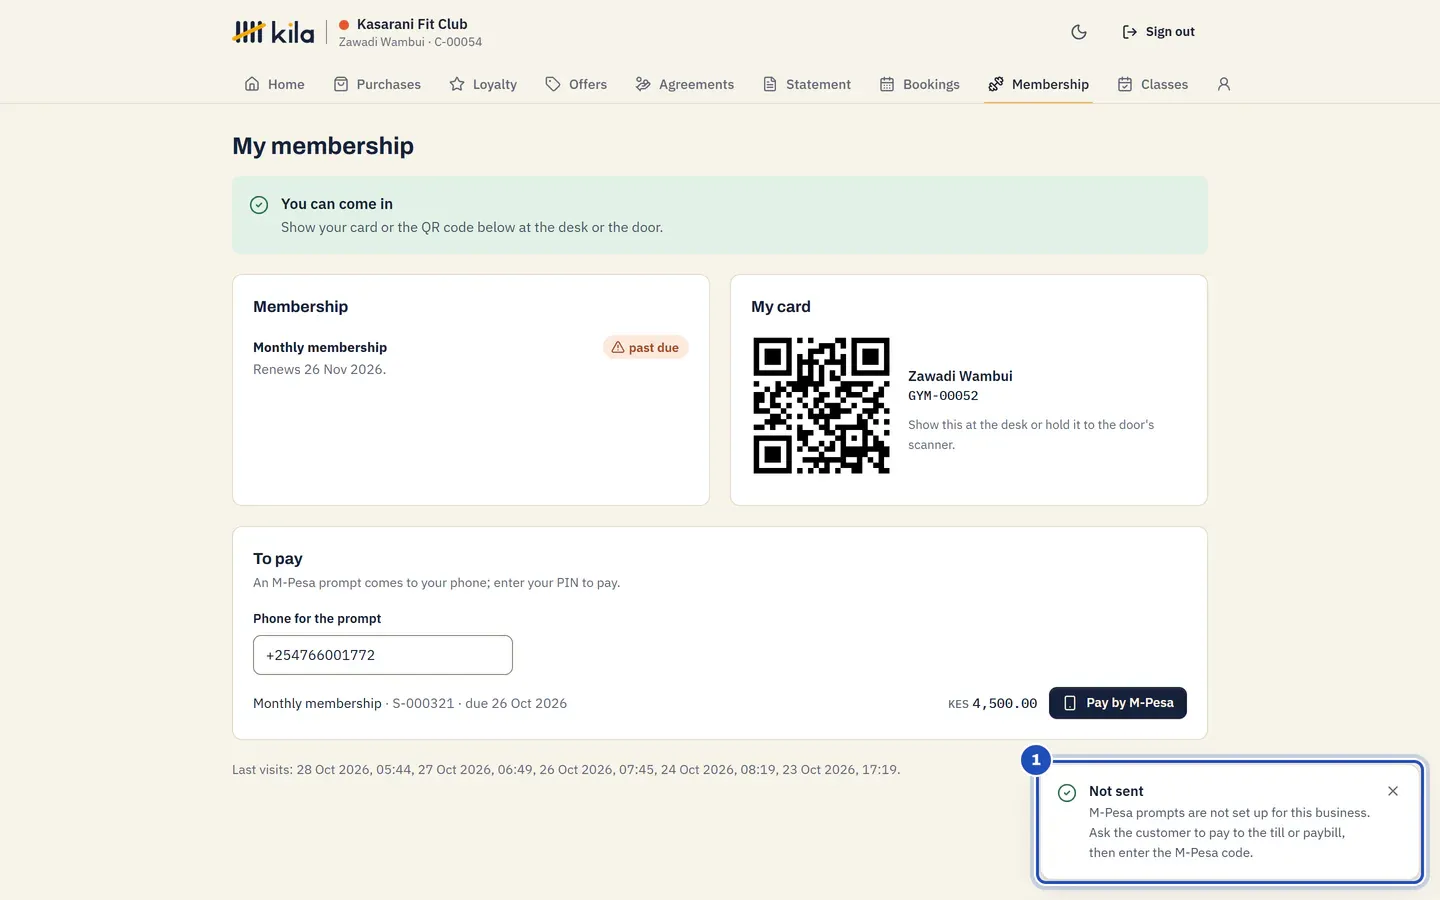Click the KES 4,500.00 amount
The width and height of the screenshot is (1440, 900).
tap(993, 704)
